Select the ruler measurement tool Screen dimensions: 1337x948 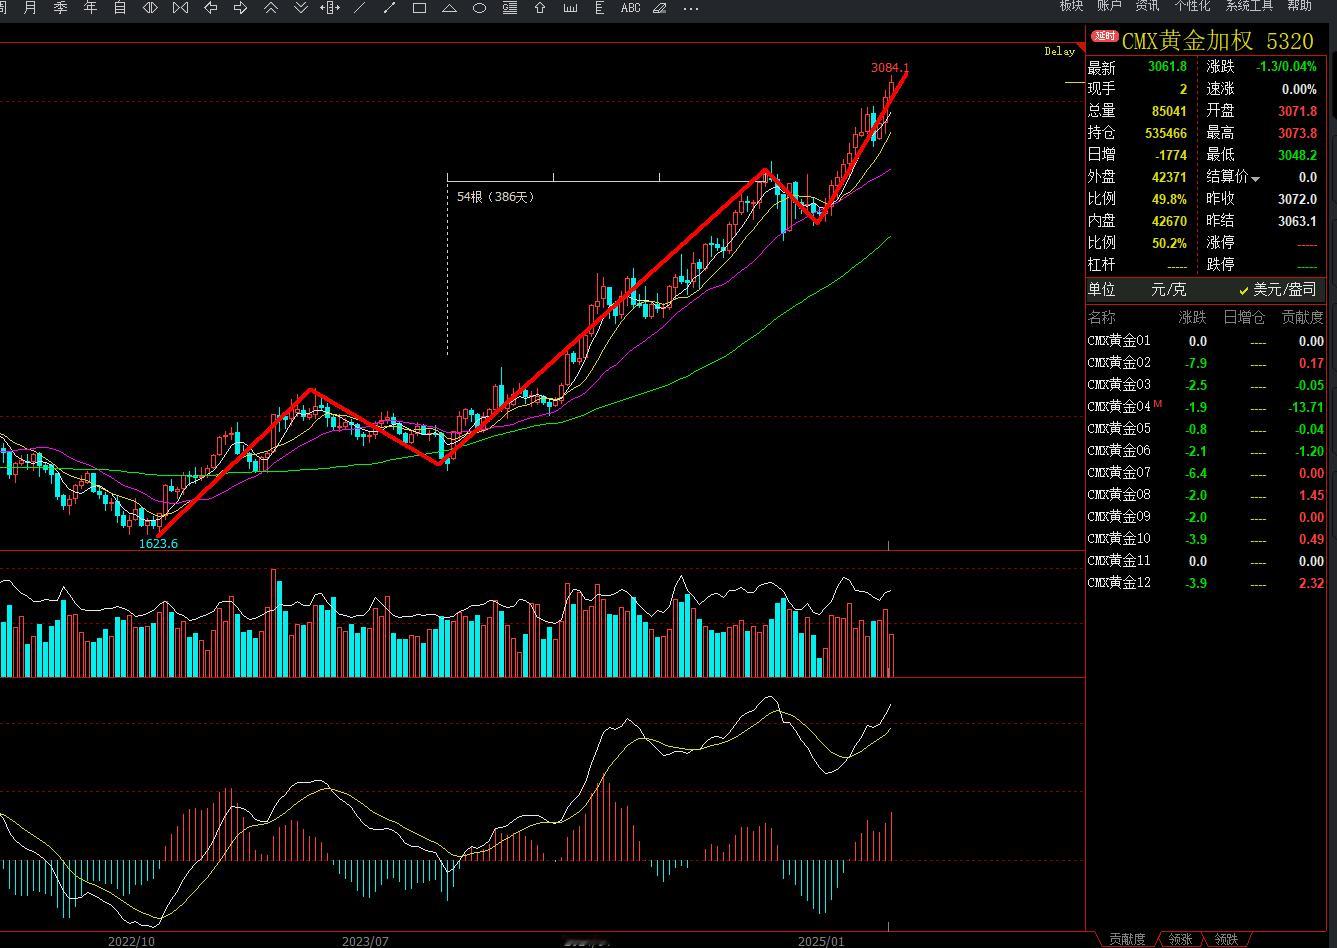pyautogui.click(x=570, y=7)
